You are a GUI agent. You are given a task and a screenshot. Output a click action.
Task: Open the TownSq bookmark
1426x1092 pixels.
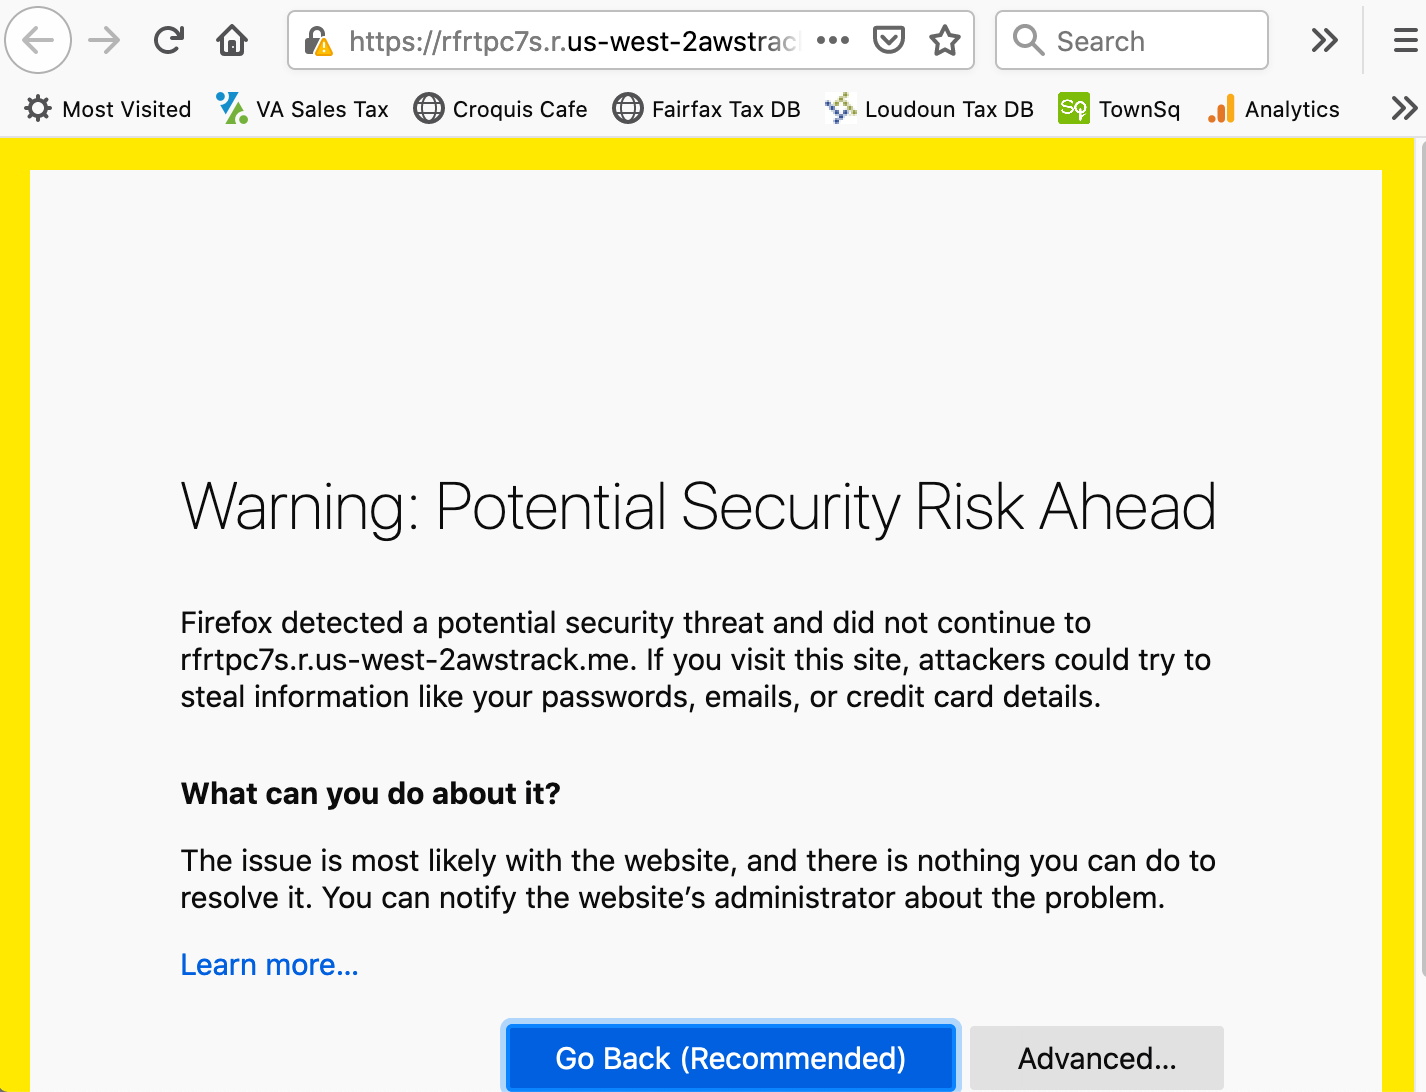pos(1119,109)
